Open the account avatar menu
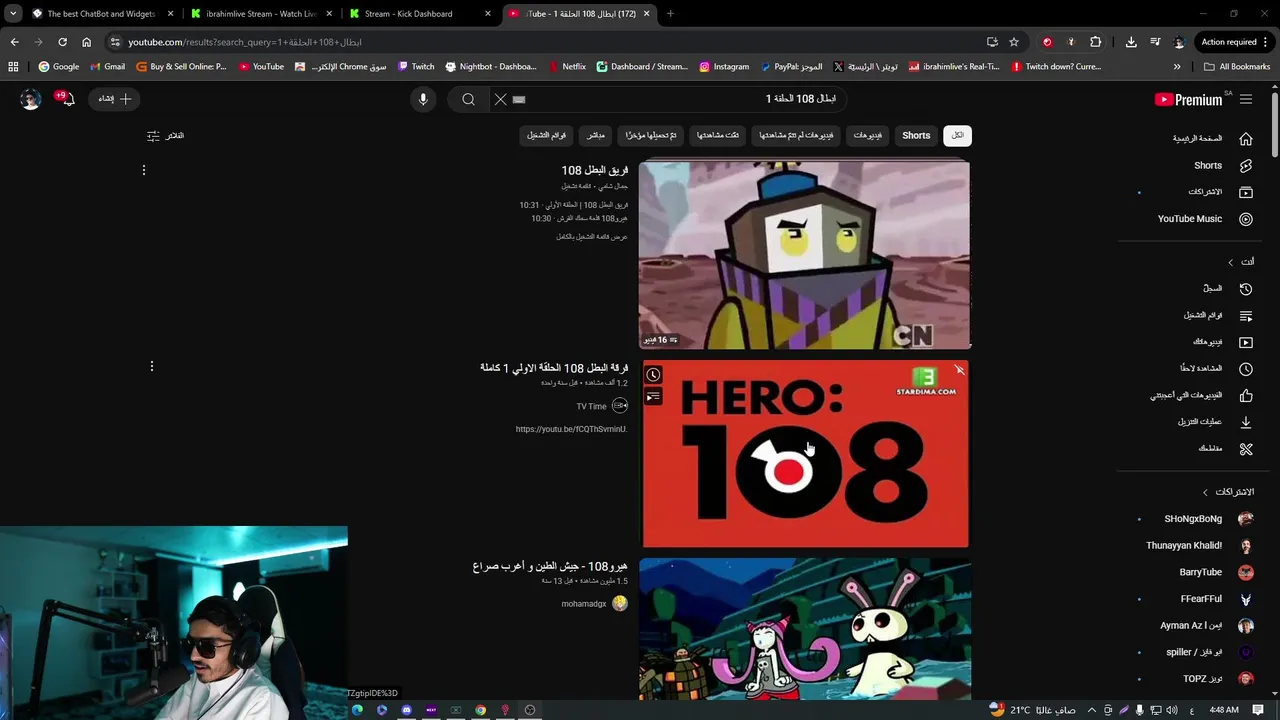This screenshot has height=720, width=1280. tap(31, 99)
